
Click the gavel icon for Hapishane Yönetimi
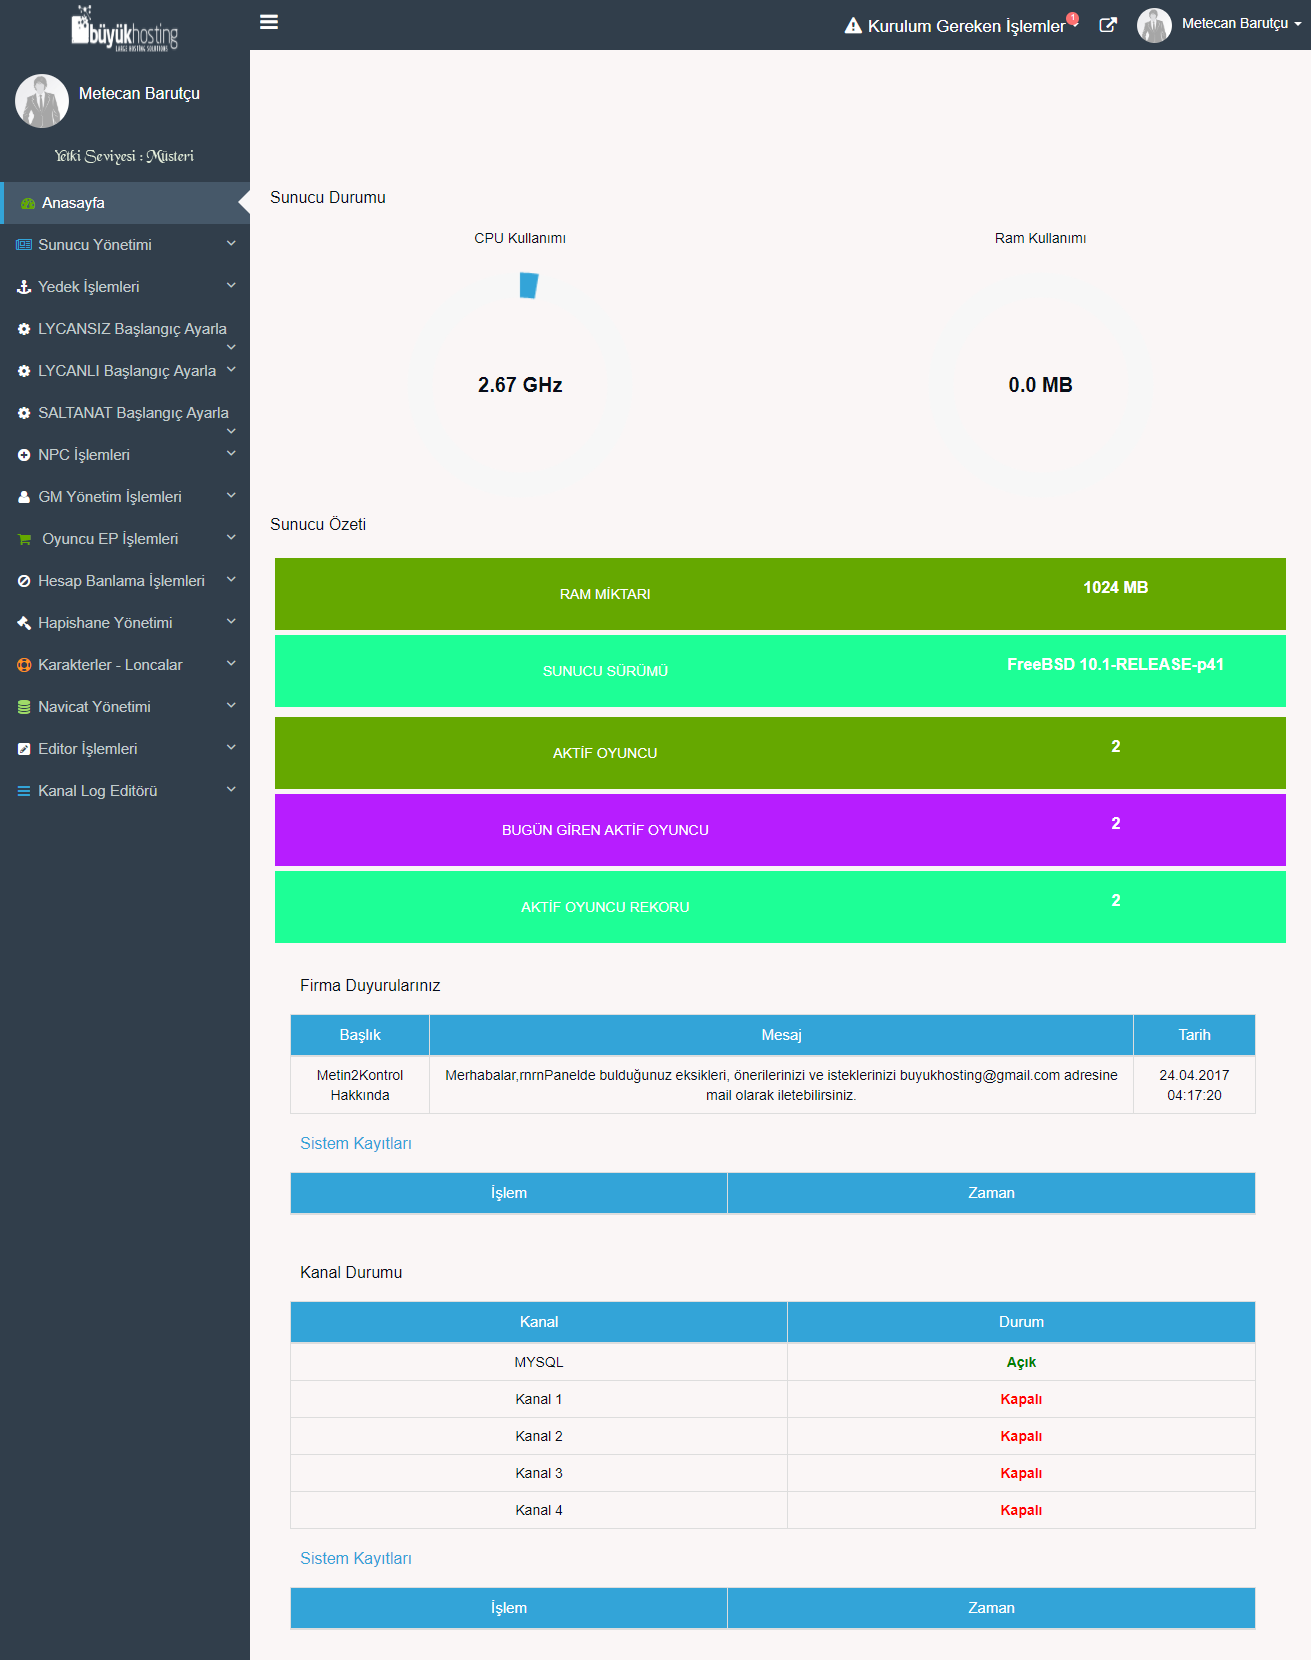click(24, 623)
